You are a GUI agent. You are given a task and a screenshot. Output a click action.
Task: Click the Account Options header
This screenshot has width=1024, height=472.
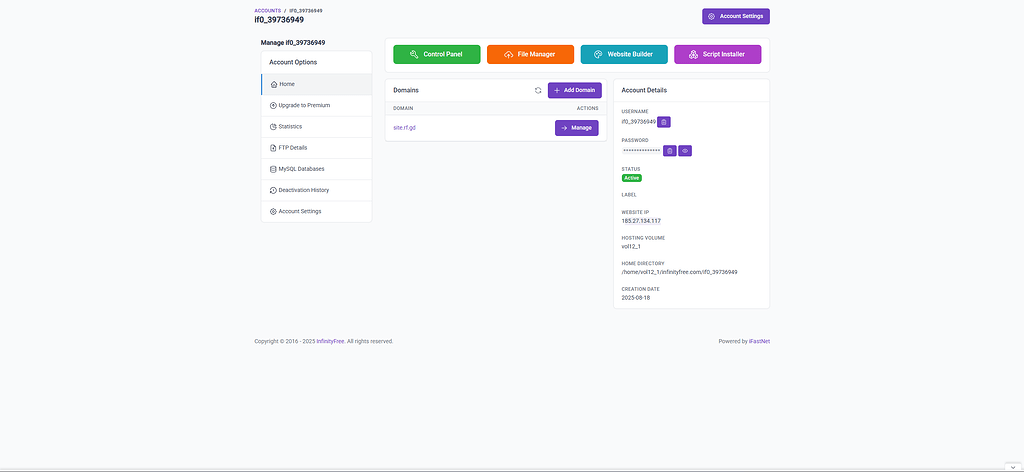point(317,63)
